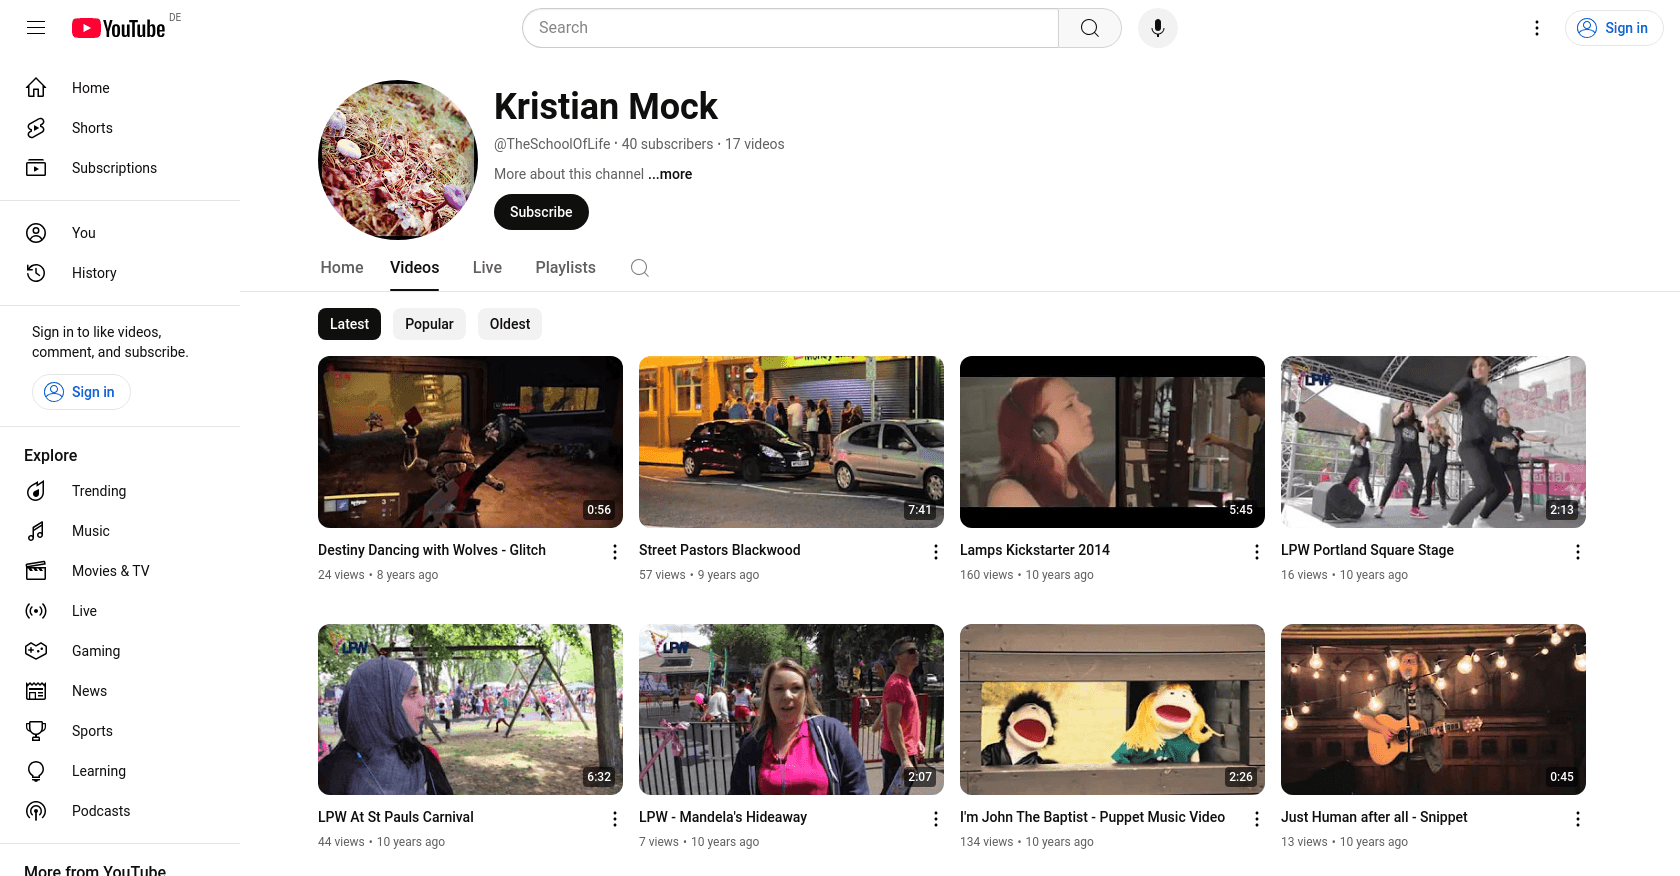The height and width of the screenshot is (876, 1680).
Task: Expand channel description with ...more
Action: tap(670, 174)
